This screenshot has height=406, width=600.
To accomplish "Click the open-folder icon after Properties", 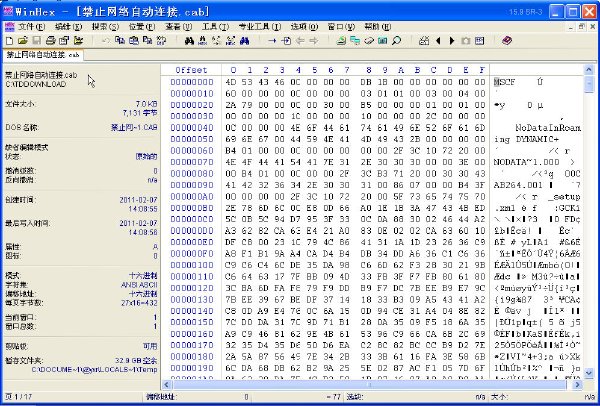I will [78, 41].
